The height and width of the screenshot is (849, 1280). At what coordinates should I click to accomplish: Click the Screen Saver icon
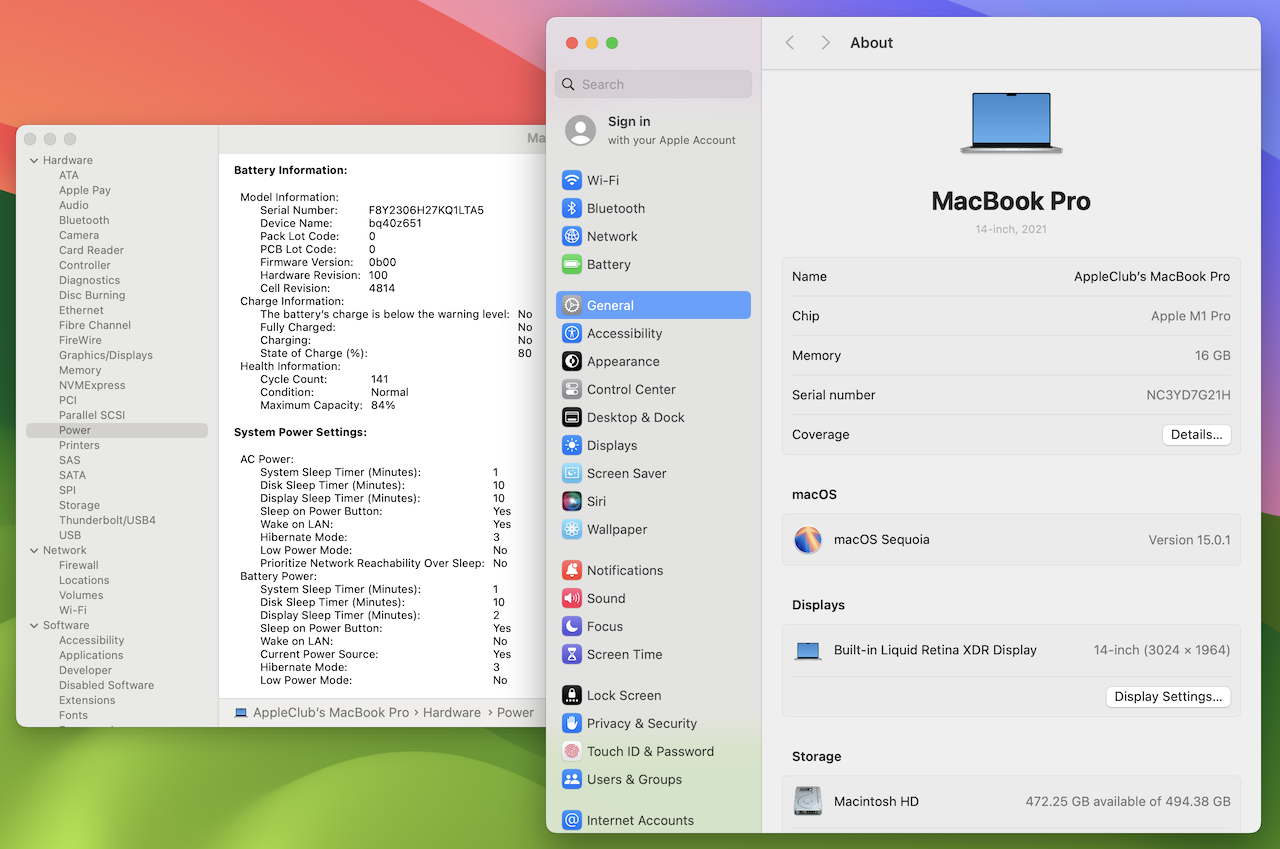[x=572, y=473]
